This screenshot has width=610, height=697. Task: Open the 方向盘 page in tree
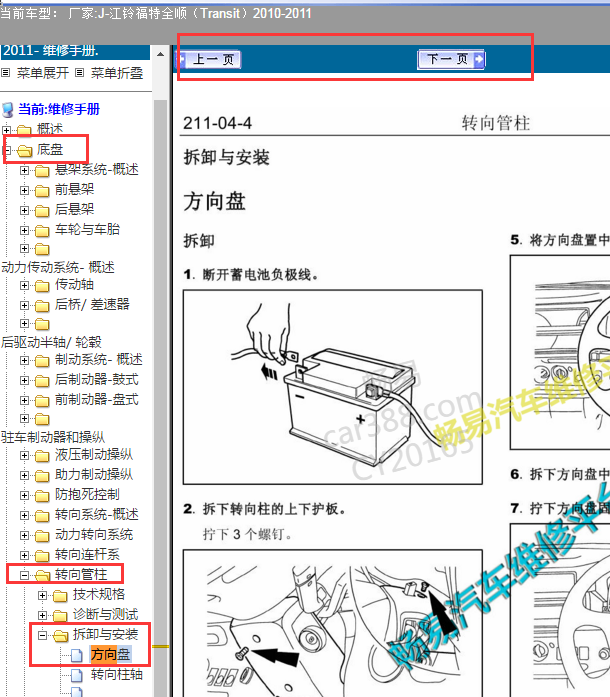click(111, 654)
